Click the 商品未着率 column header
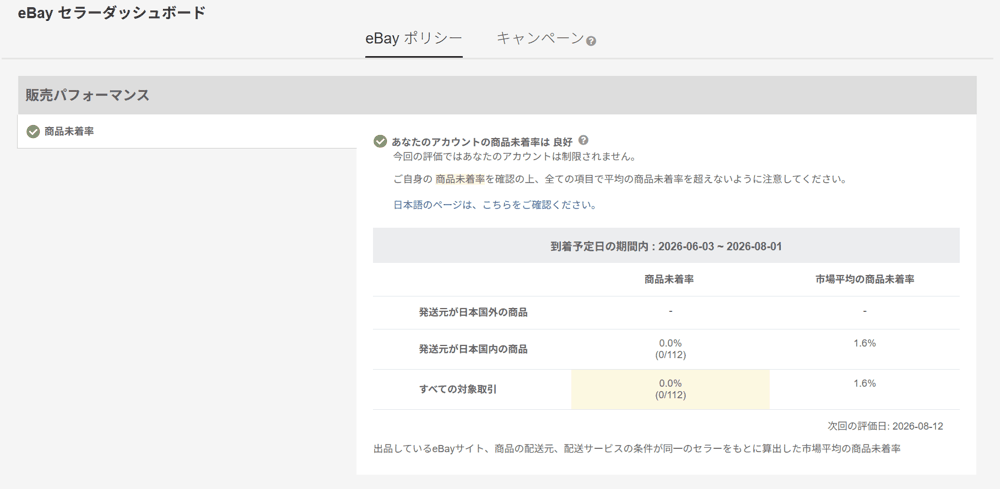Screen dimensions: 1000x489 669,279
